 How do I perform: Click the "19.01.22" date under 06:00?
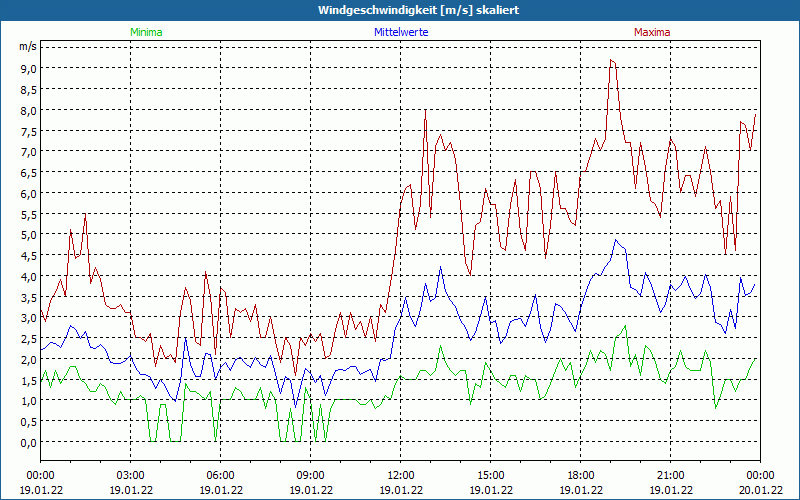220,490
